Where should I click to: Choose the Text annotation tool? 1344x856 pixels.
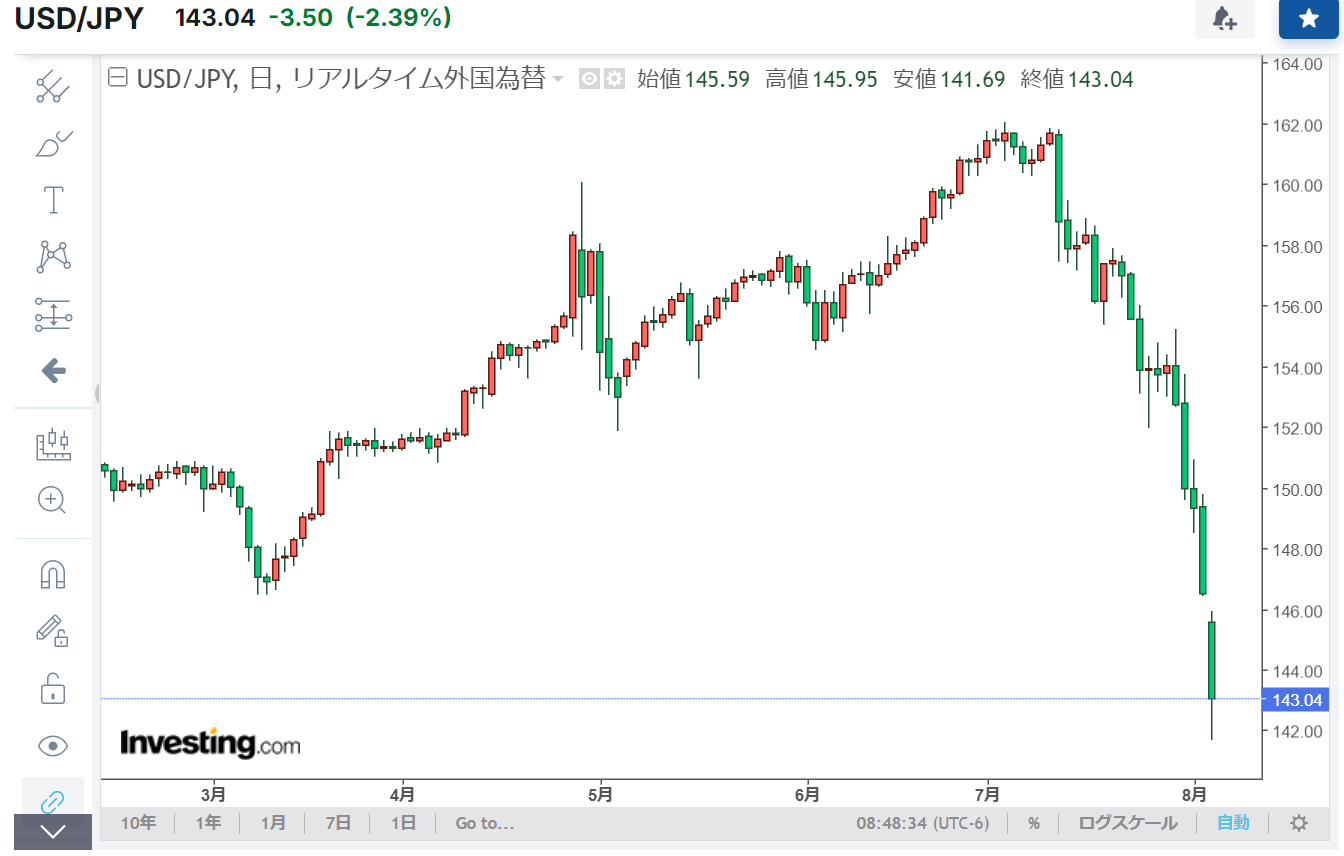[x=52, y=200]
